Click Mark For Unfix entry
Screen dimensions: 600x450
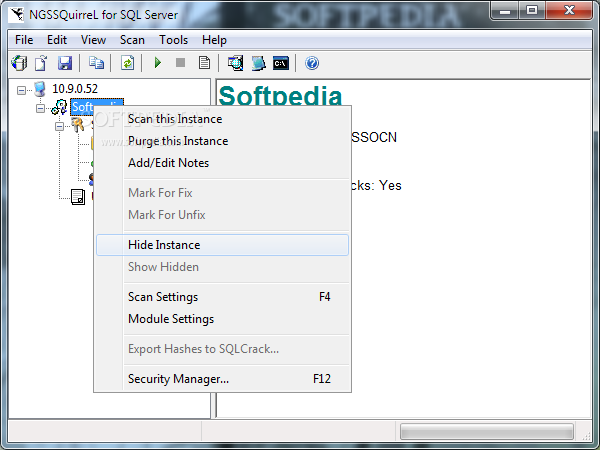click(222, 215)
